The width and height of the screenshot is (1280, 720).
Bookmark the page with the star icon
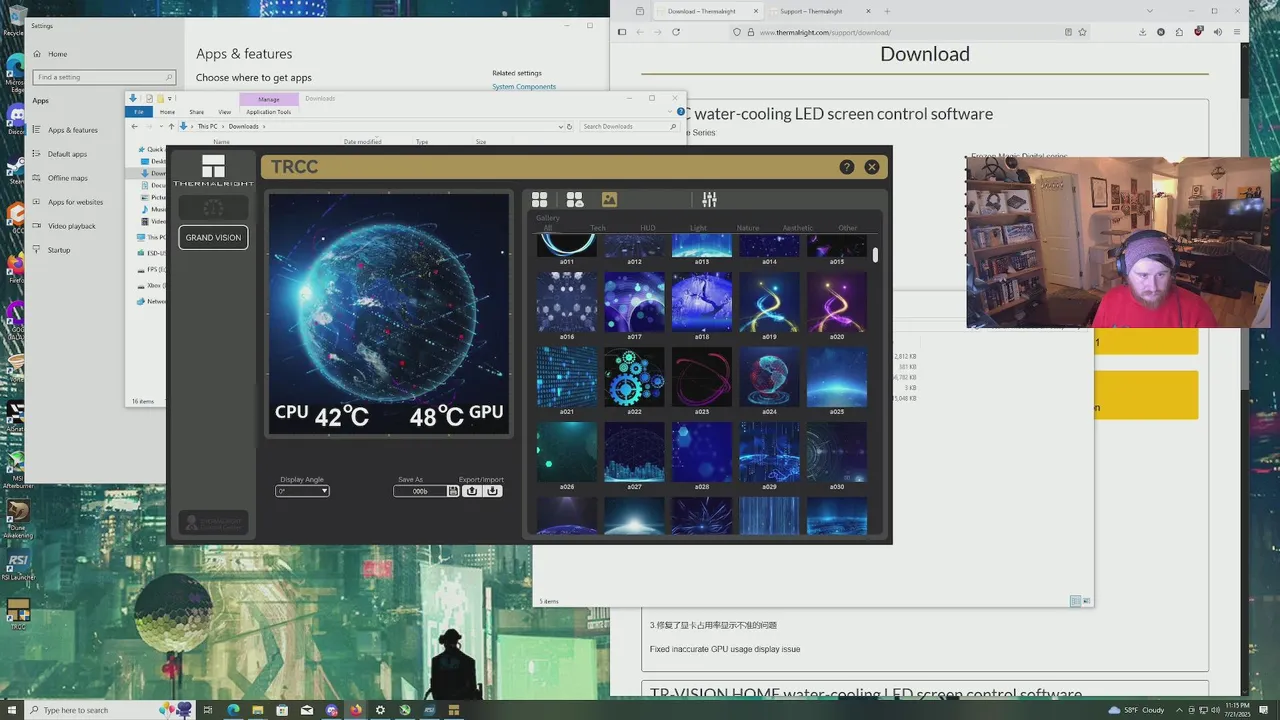tap(1082, 32)
